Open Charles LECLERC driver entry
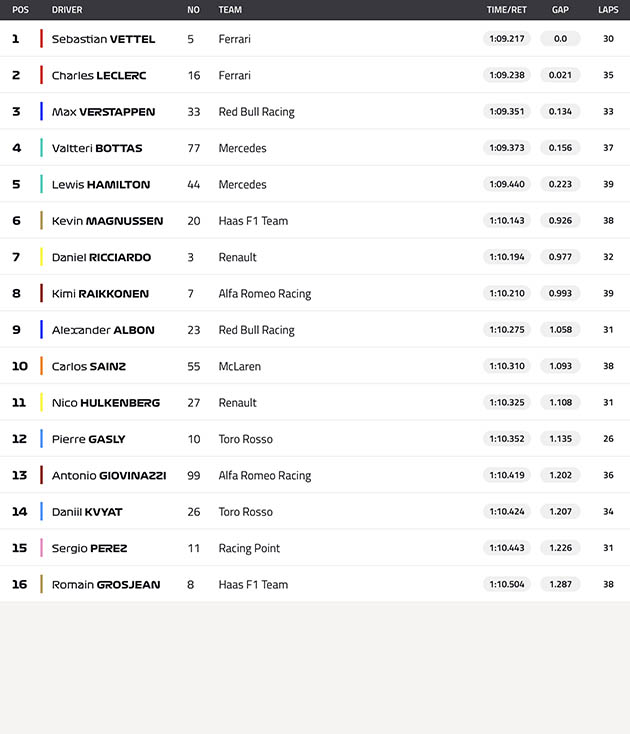 pyautogui.click(x=99, y=75)
